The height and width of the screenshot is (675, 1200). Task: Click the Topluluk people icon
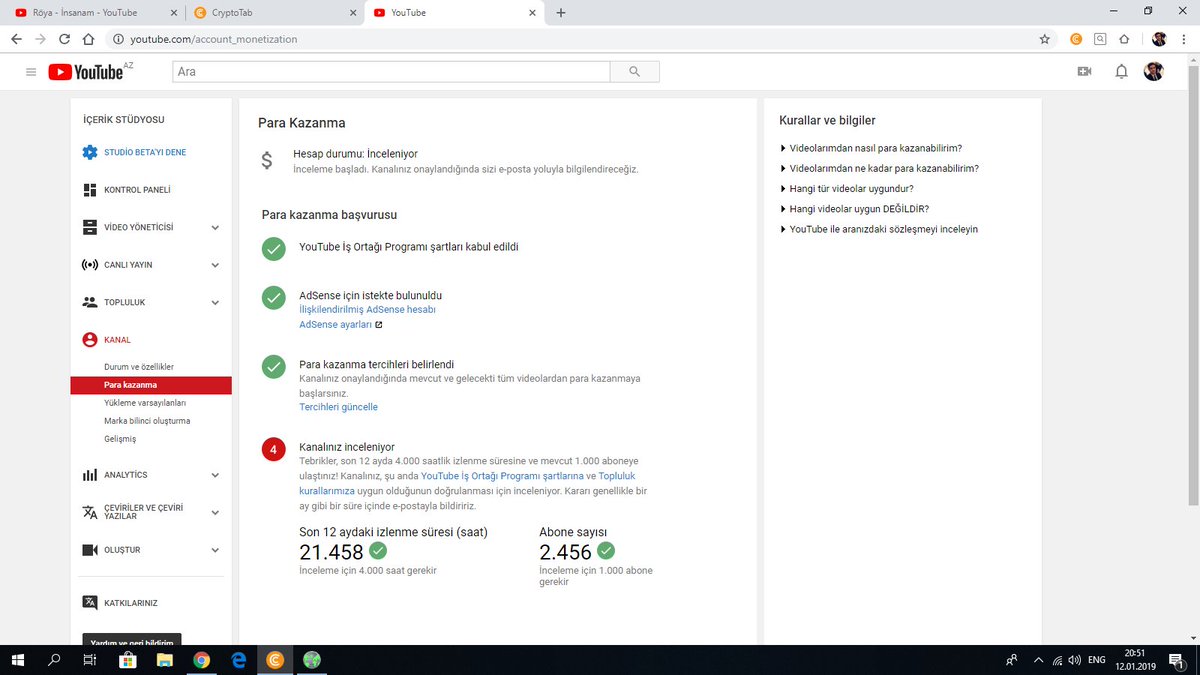90,302
